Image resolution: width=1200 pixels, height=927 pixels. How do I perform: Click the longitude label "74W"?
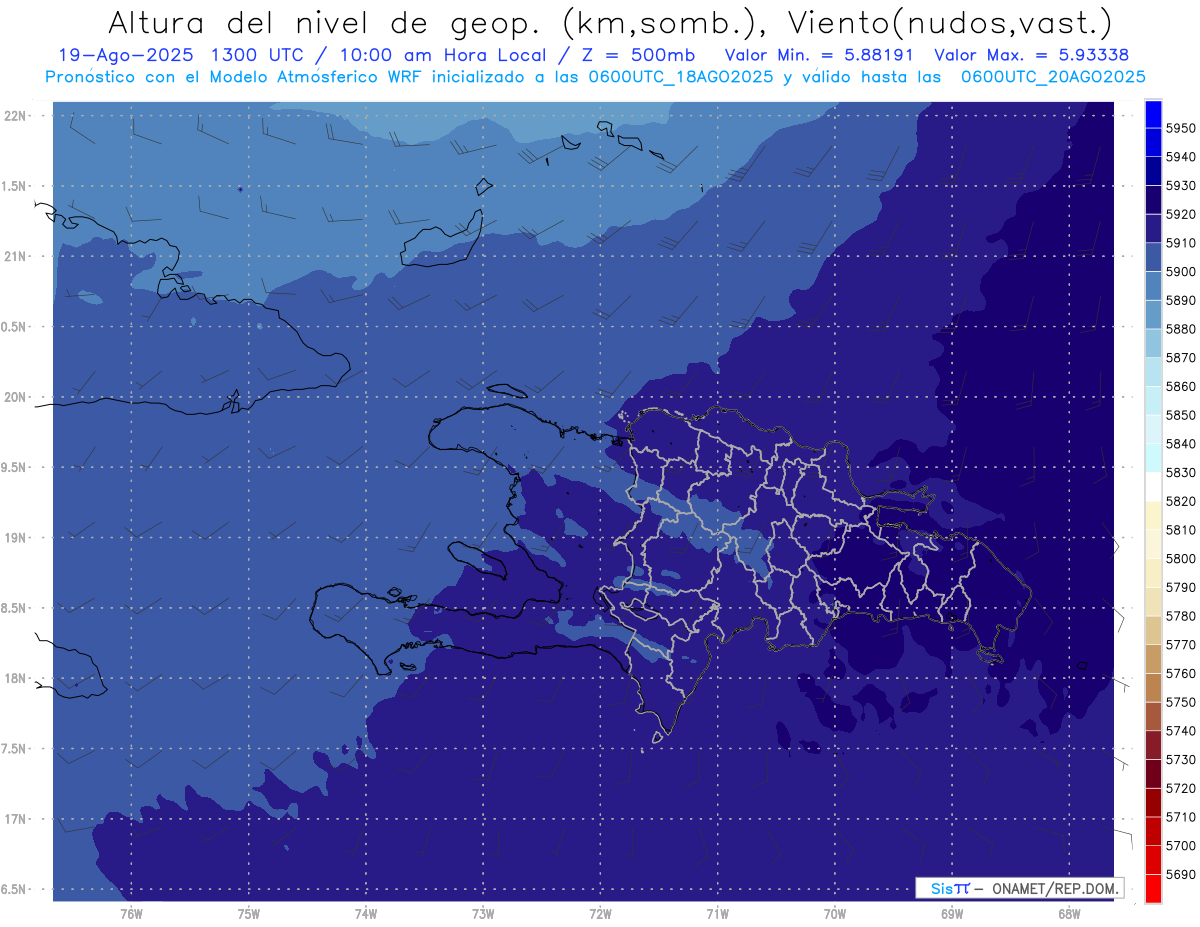(x=366, y=914)
